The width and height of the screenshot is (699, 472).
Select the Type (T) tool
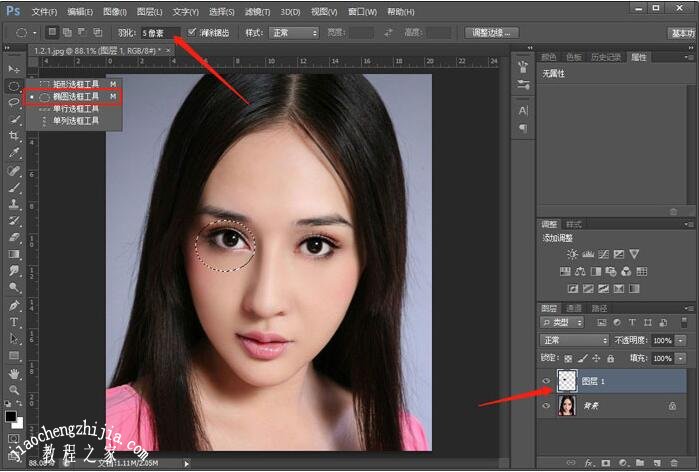pos(14,322)
